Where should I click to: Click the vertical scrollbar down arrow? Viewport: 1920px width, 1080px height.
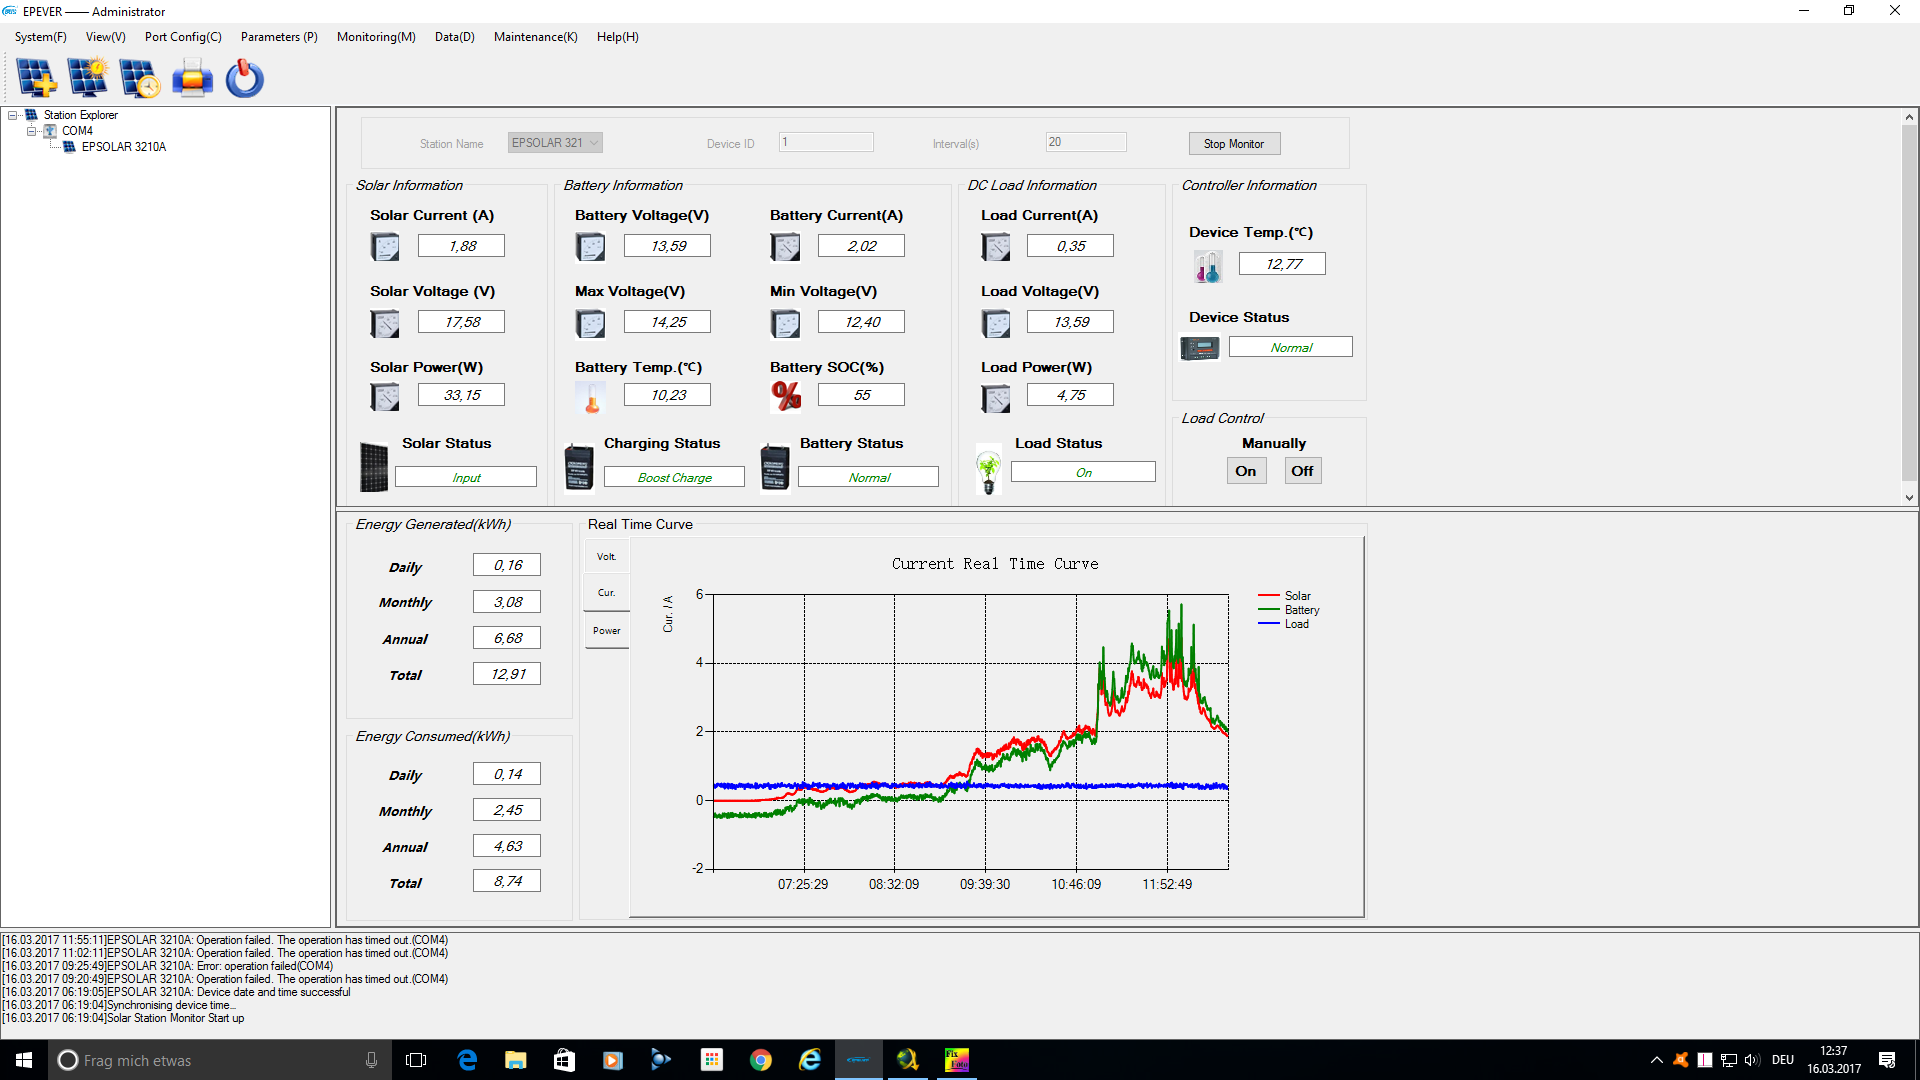pyautogui.click(x=1909, y=497)
